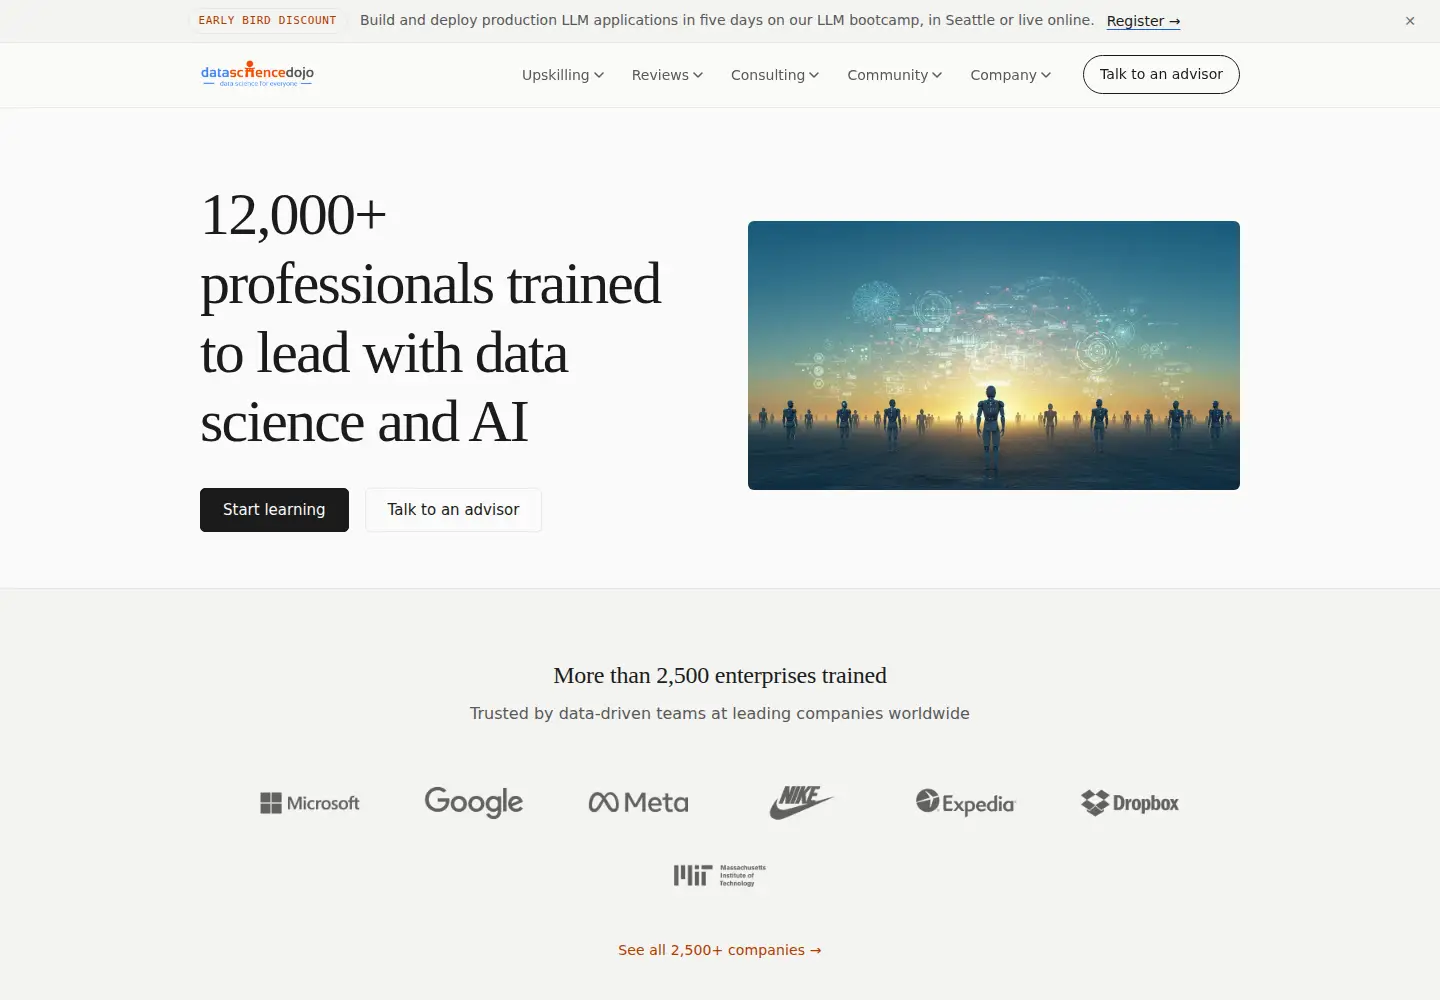
Task: Click the Nike swoosh logo
Action: [x=801, y=802]
